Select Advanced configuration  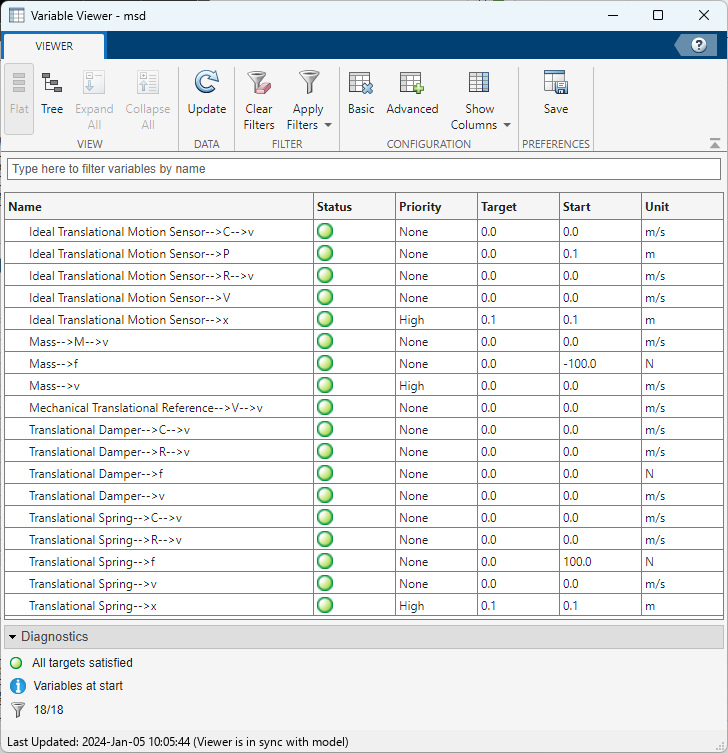coord(412,94)
